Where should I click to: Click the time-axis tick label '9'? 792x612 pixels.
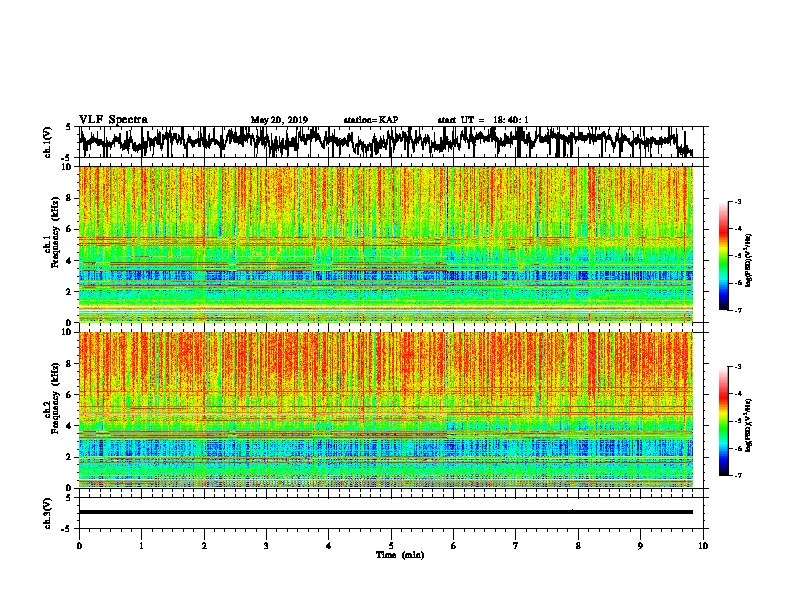(x=640, y=546)
